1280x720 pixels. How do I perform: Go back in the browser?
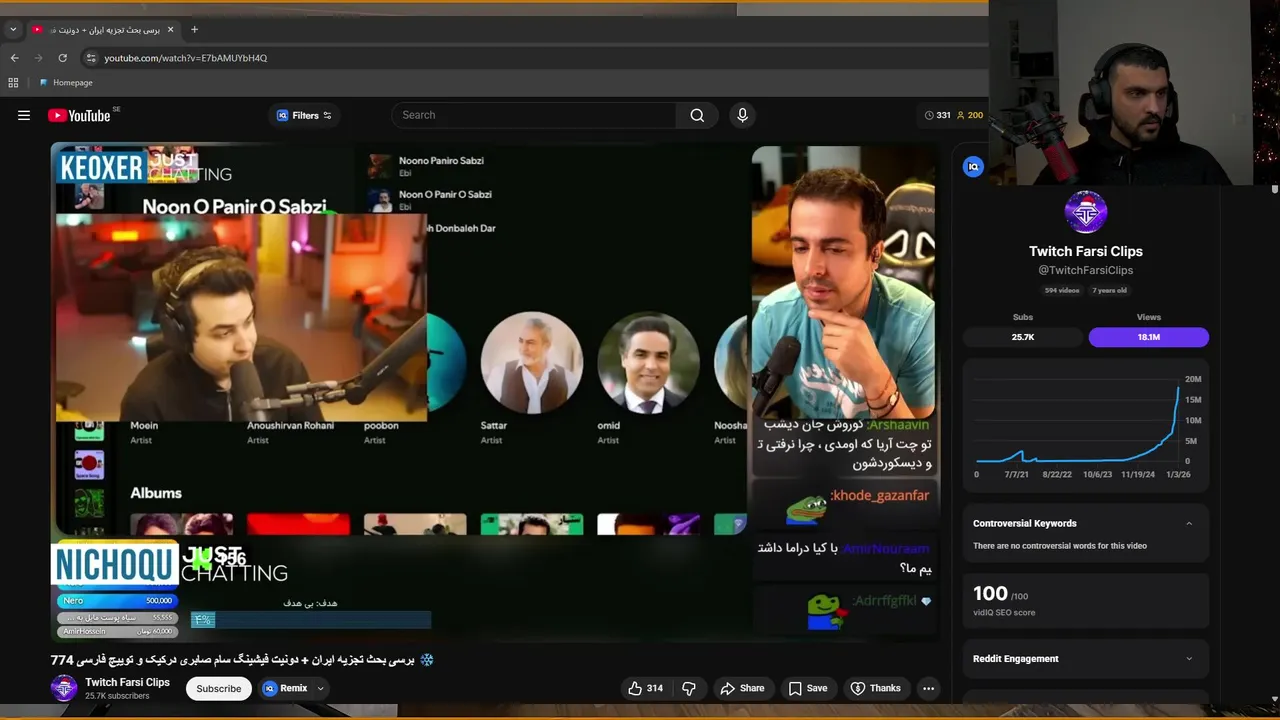tap(14, 58)
